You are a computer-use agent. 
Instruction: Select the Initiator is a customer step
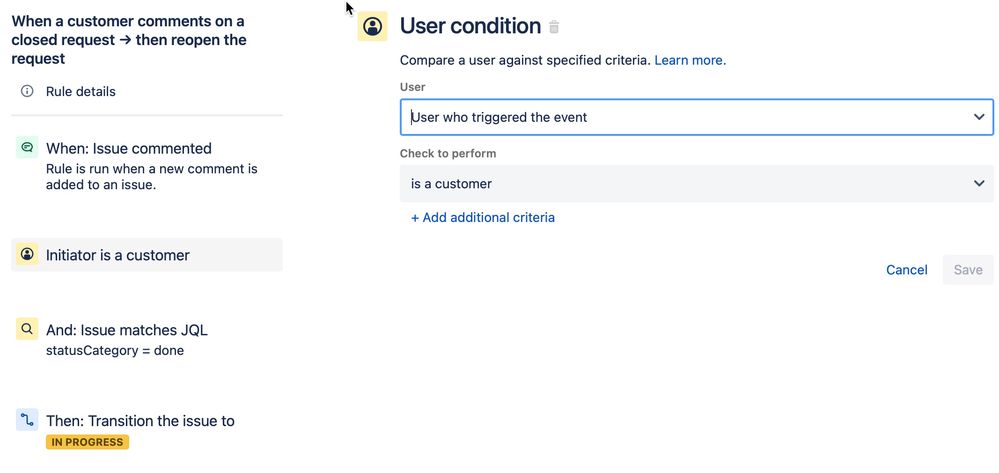tap(147, 255)
